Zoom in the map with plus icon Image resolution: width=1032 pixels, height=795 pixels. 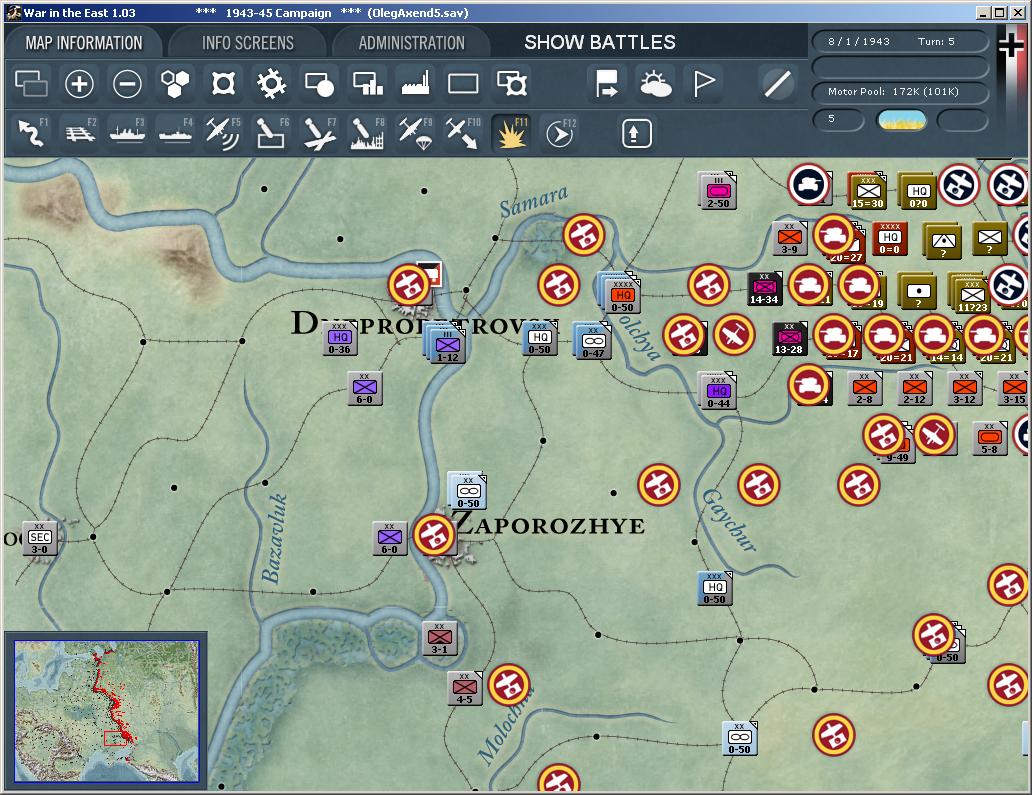tap(79, 84)
